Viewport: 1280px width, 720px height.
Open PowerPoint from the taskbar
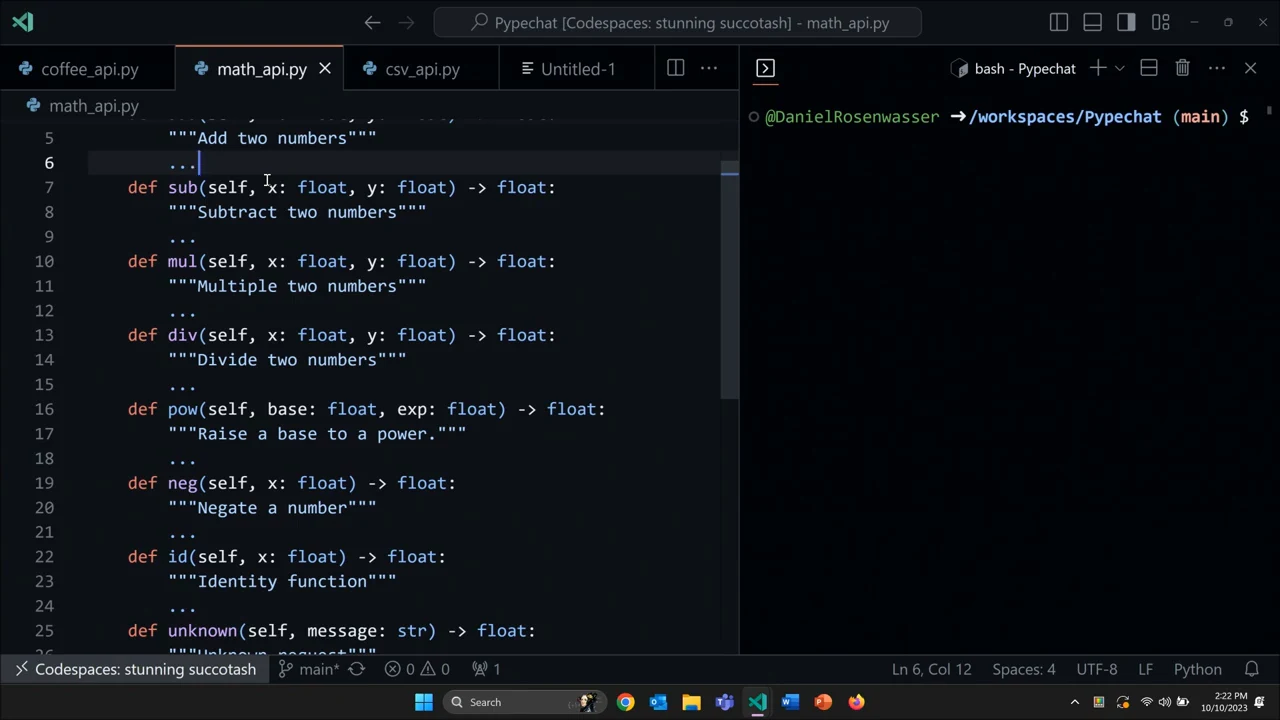[823, 702]
